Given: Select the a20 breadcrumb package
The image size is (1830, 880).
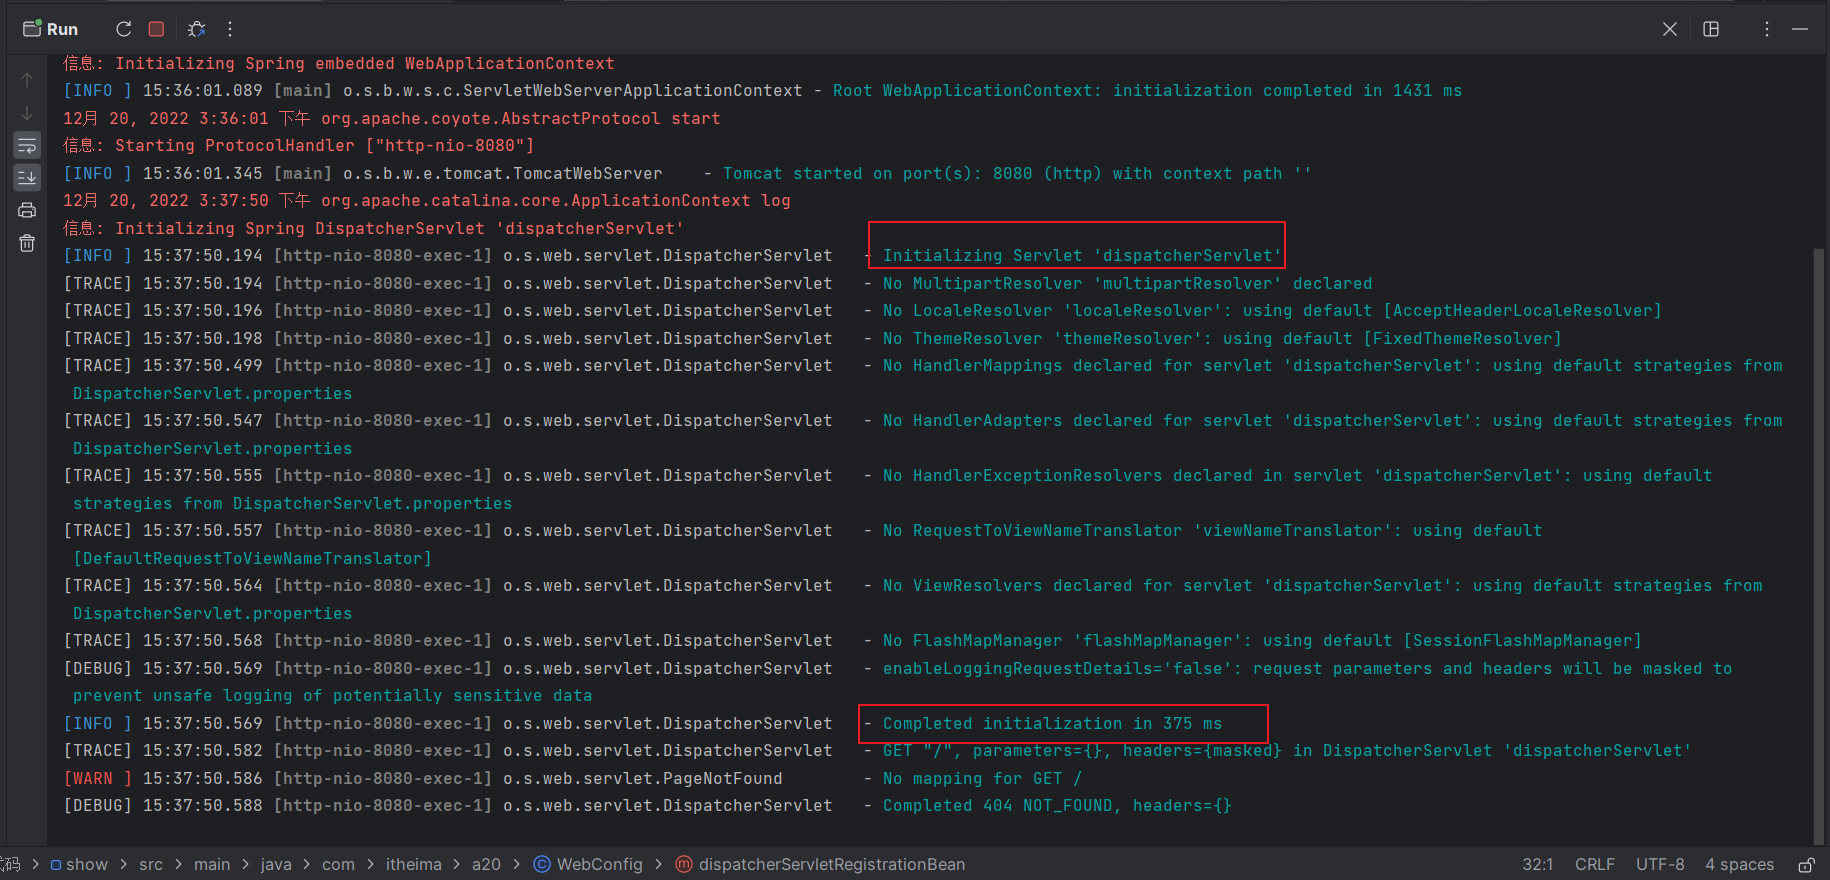Looking at the screenshot, I should (x=486, y=864).
